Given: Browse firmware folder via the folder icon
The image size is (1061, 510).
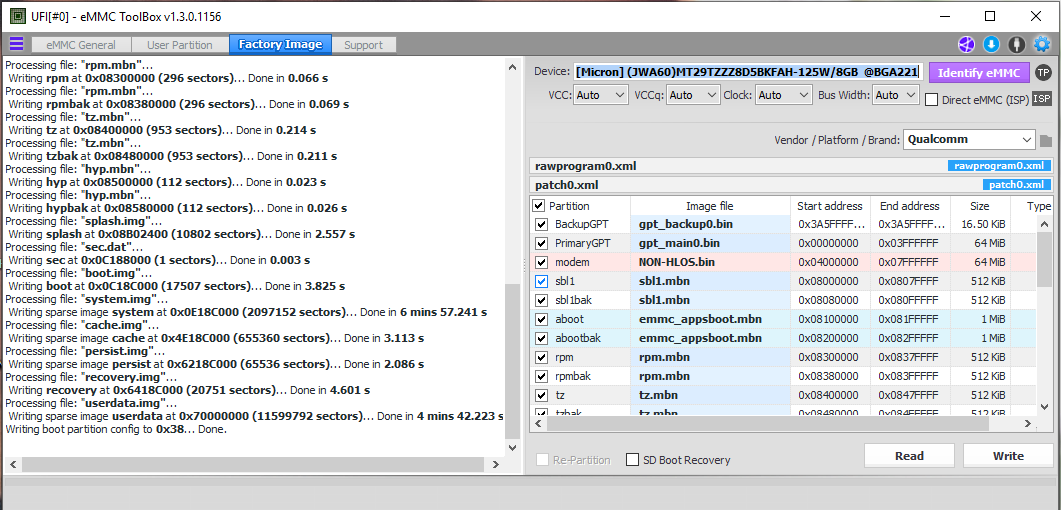Looking at the screenshot, I should click(1046, 141).
